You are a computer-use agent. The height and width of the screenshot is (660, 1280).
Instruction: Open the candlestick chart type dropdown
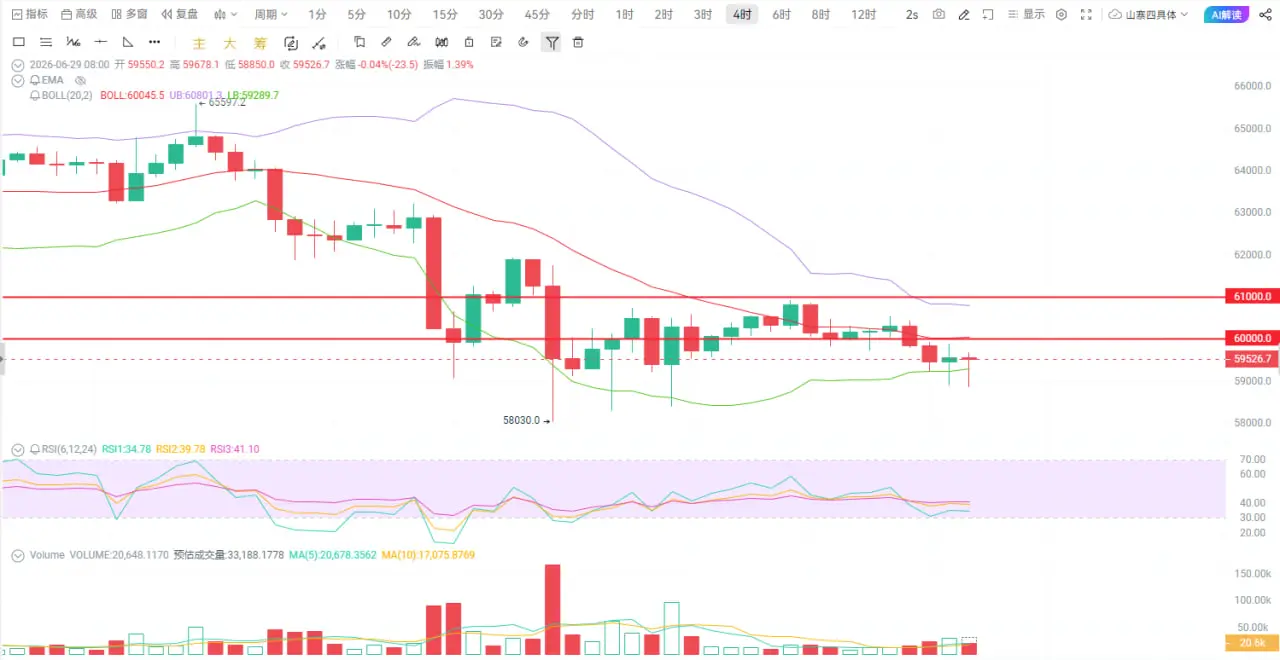coord(225,14)
